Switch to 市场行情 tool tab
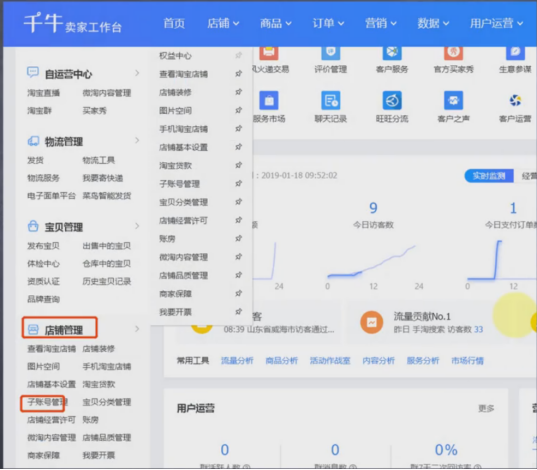This screenshot has height=470, width=537. [x=467, y=360]
